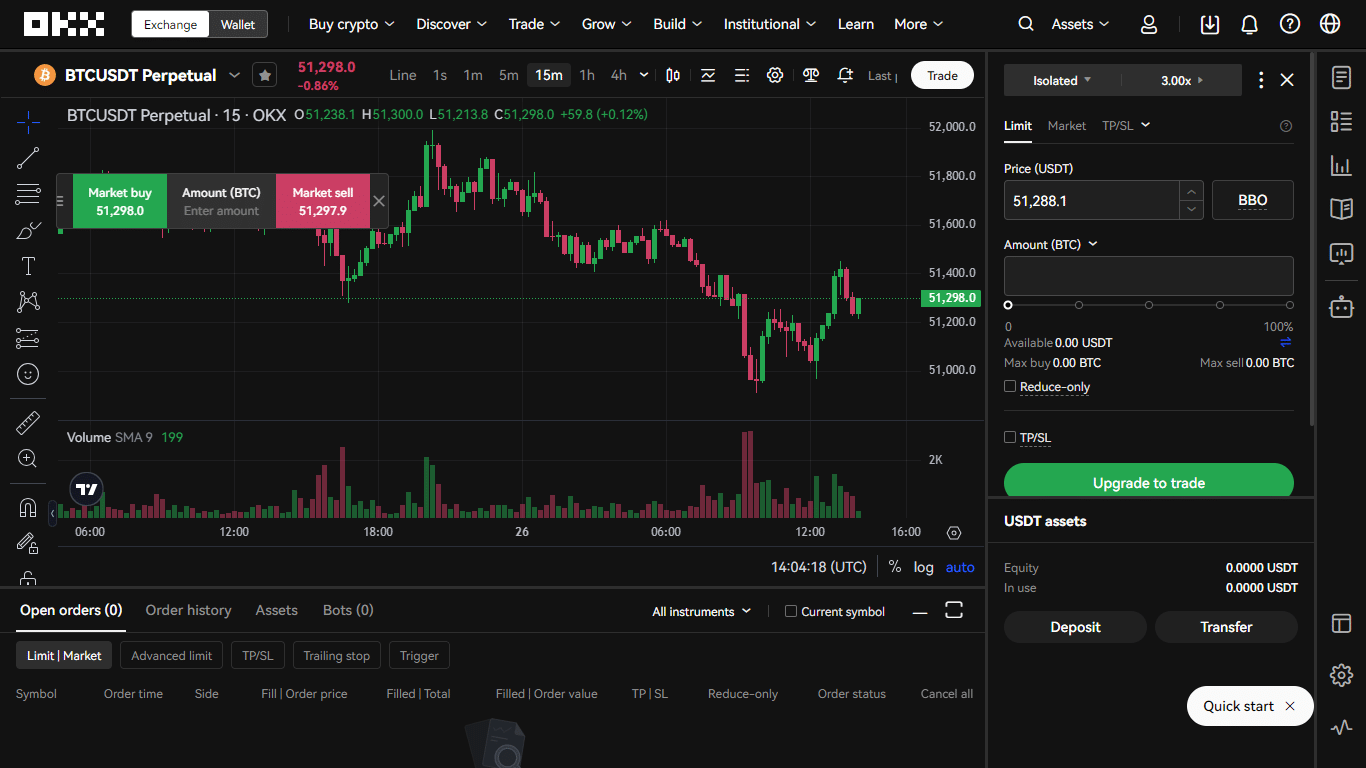Expand the Buy crypto menu
Screen dimensions: 1366x768
point(352,24)
